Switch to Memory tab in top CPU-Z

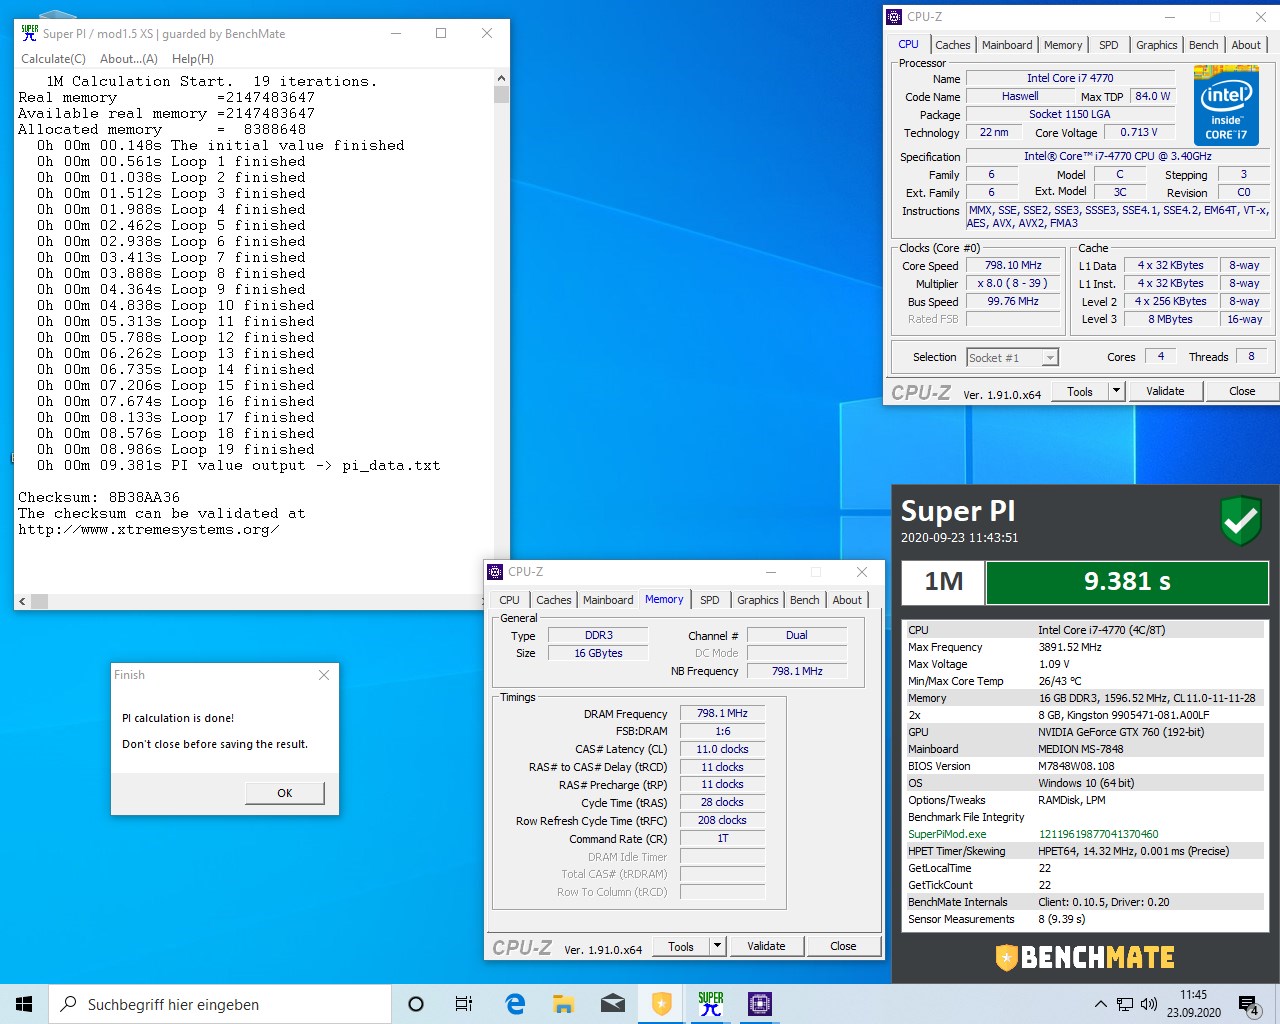[x=1063, y=45]
